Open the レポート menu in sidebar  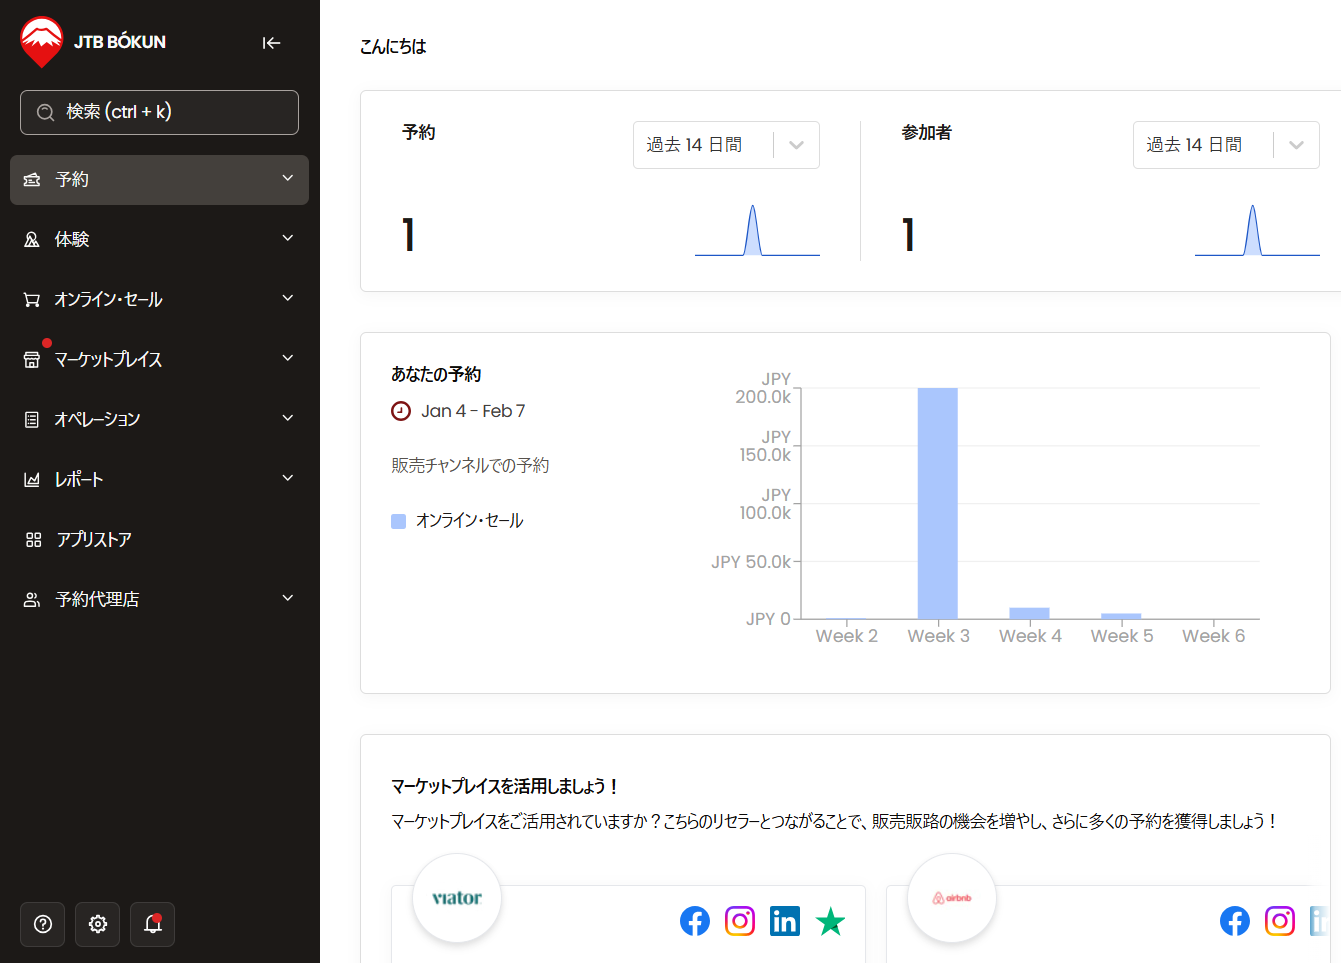click(x=159, y=480)
